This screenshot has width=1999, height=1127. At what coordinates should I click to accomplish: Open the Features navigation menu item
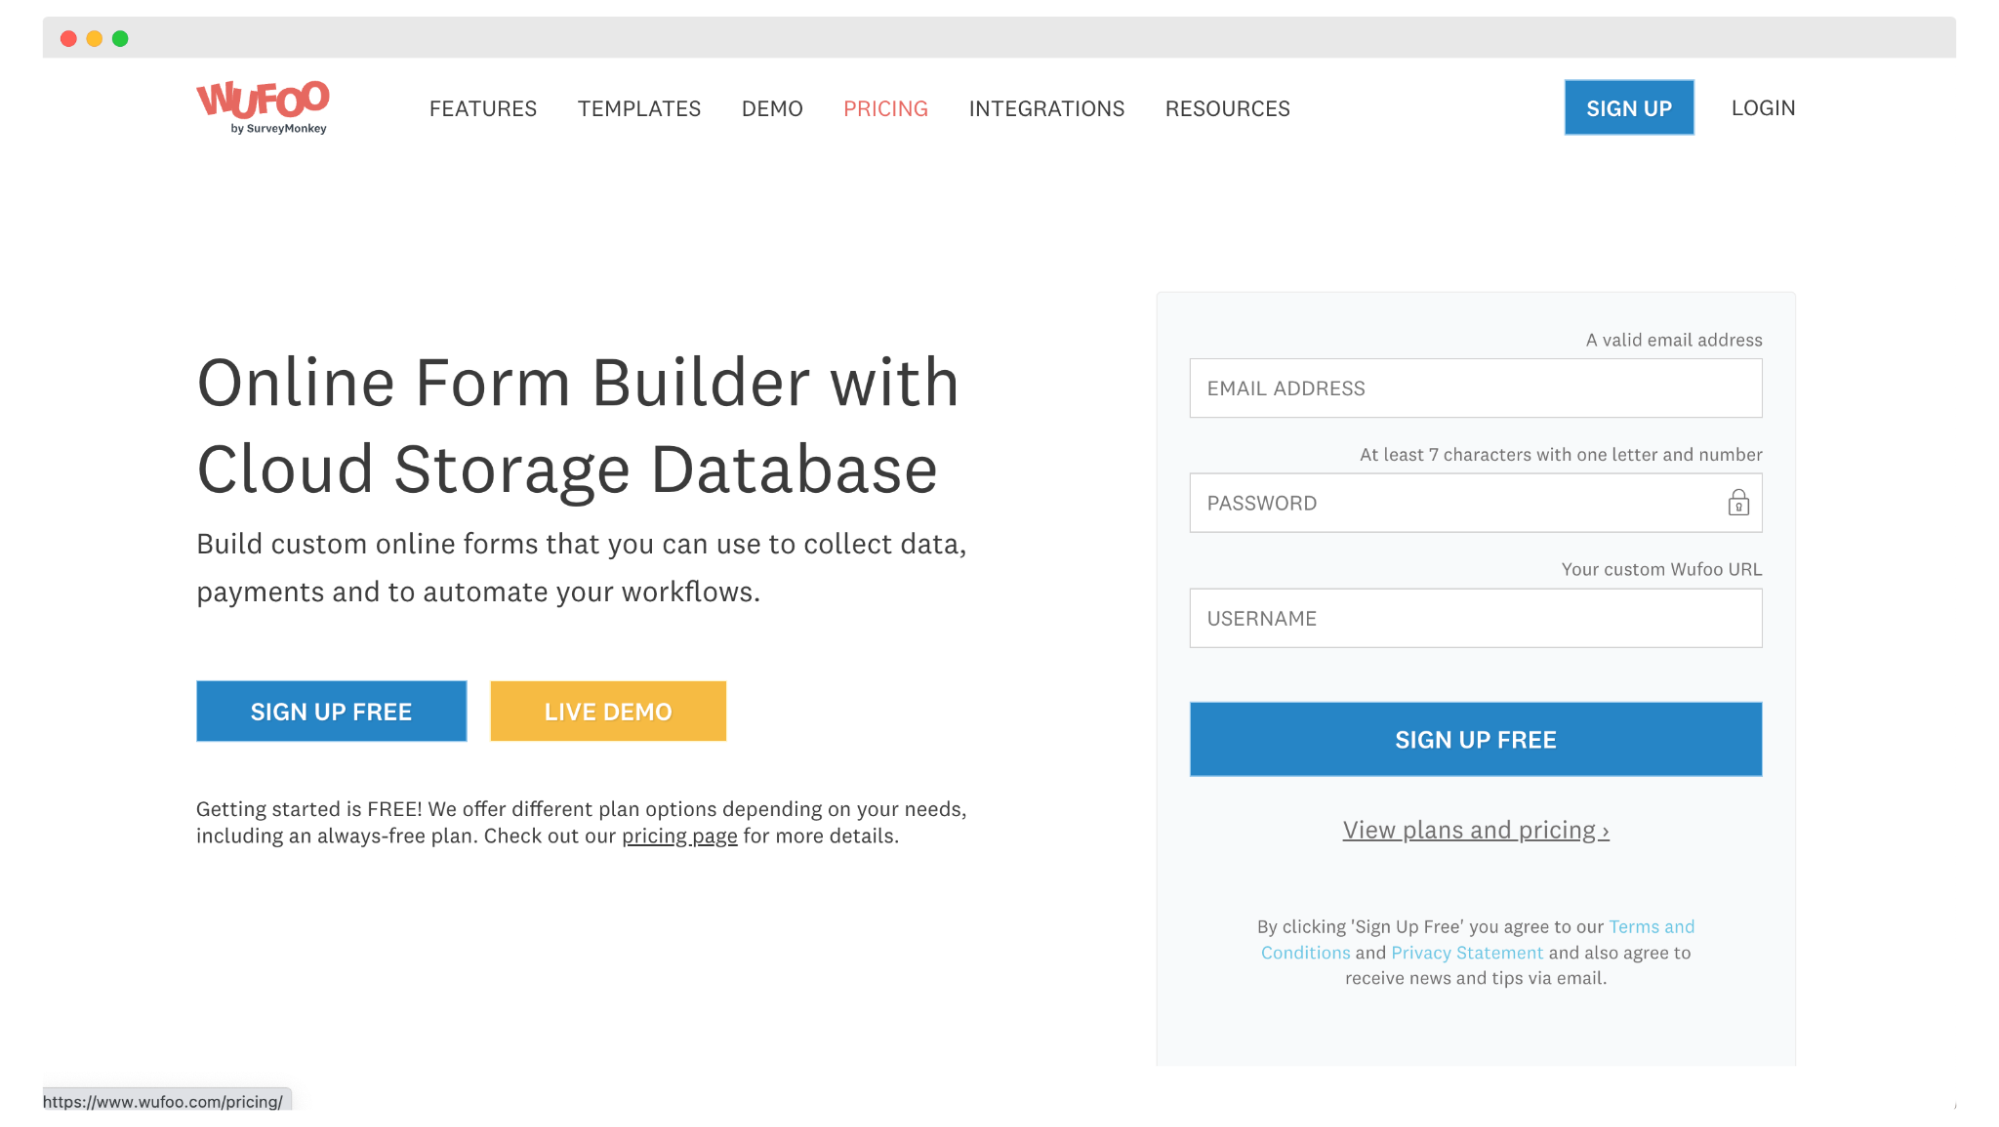(482, 108)
